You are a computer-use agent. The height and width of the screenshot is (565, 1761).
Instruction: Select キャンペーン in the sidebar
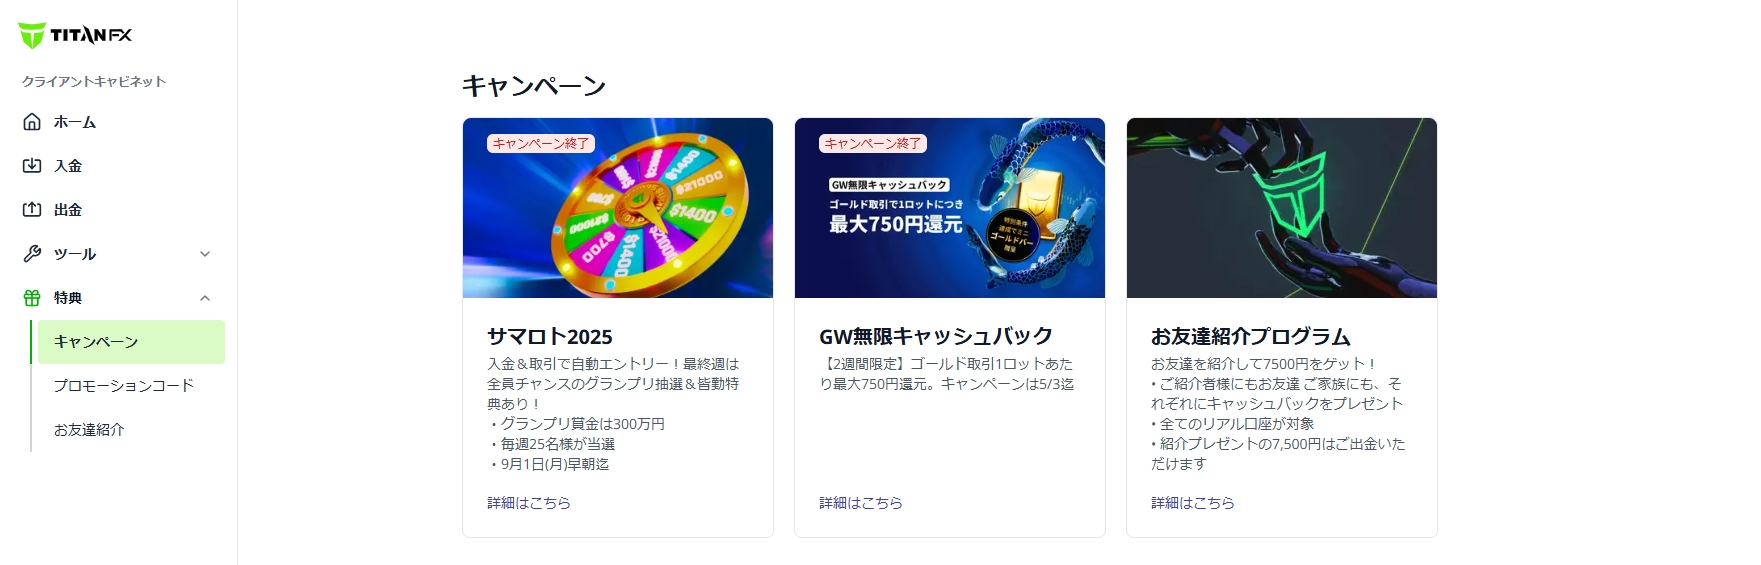[x=129, y=342]
